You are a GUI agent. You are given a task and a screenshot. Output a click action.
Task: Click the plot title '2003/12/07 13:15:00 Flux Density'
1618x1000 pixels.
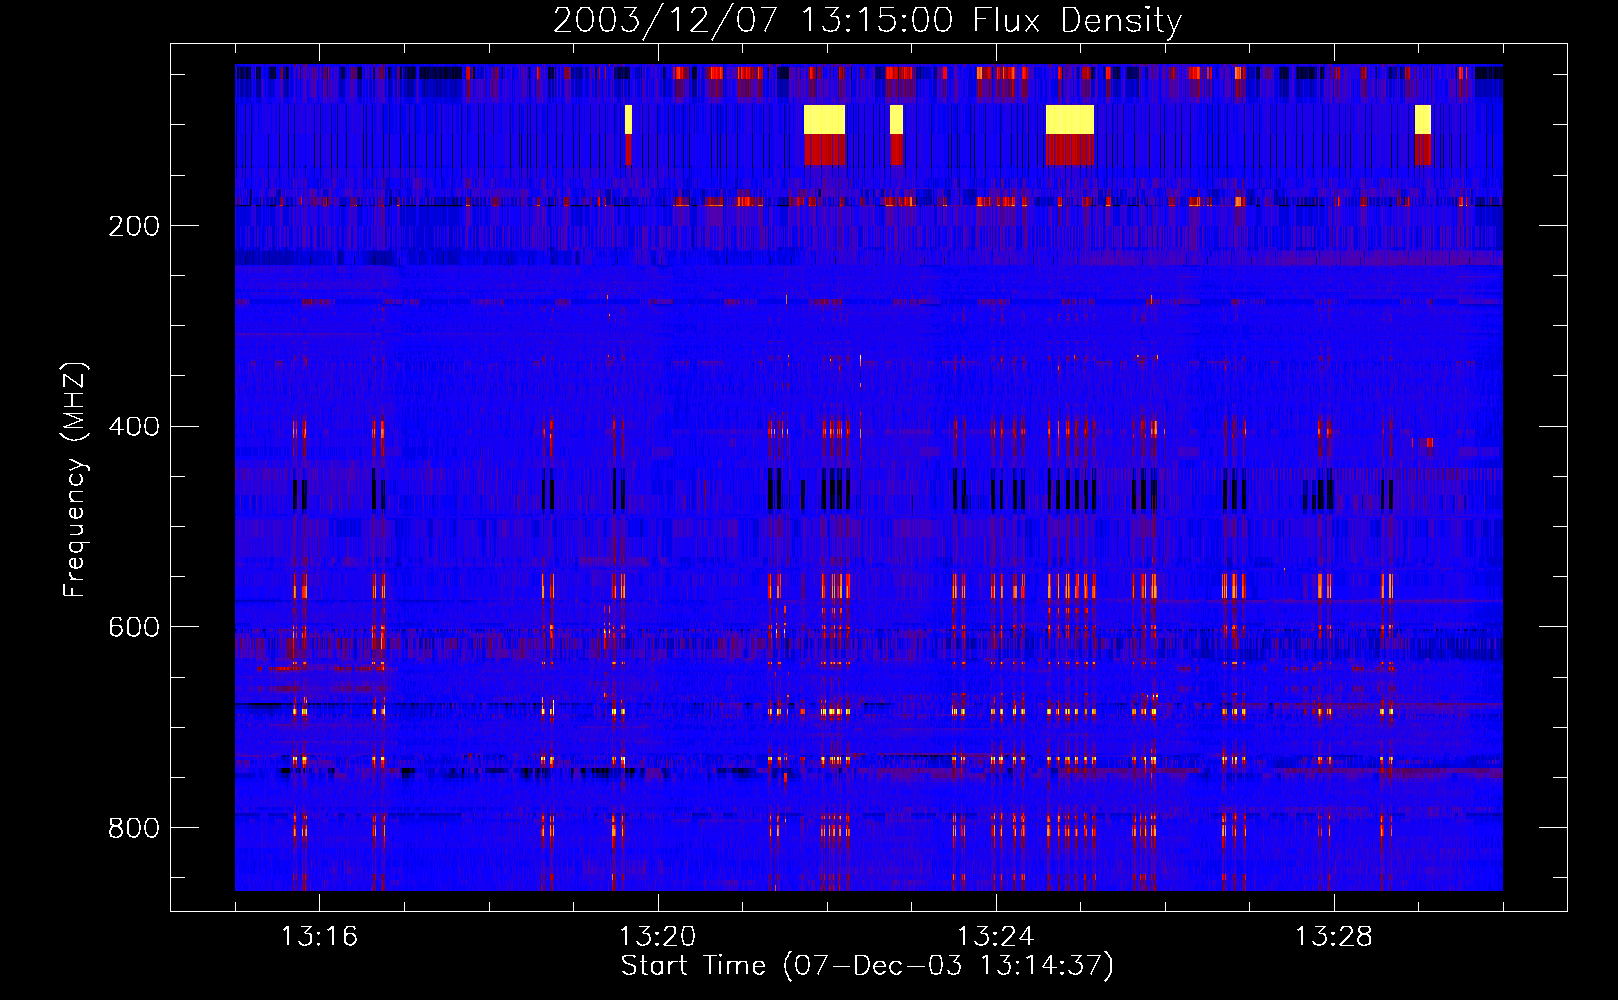point(867,20)
